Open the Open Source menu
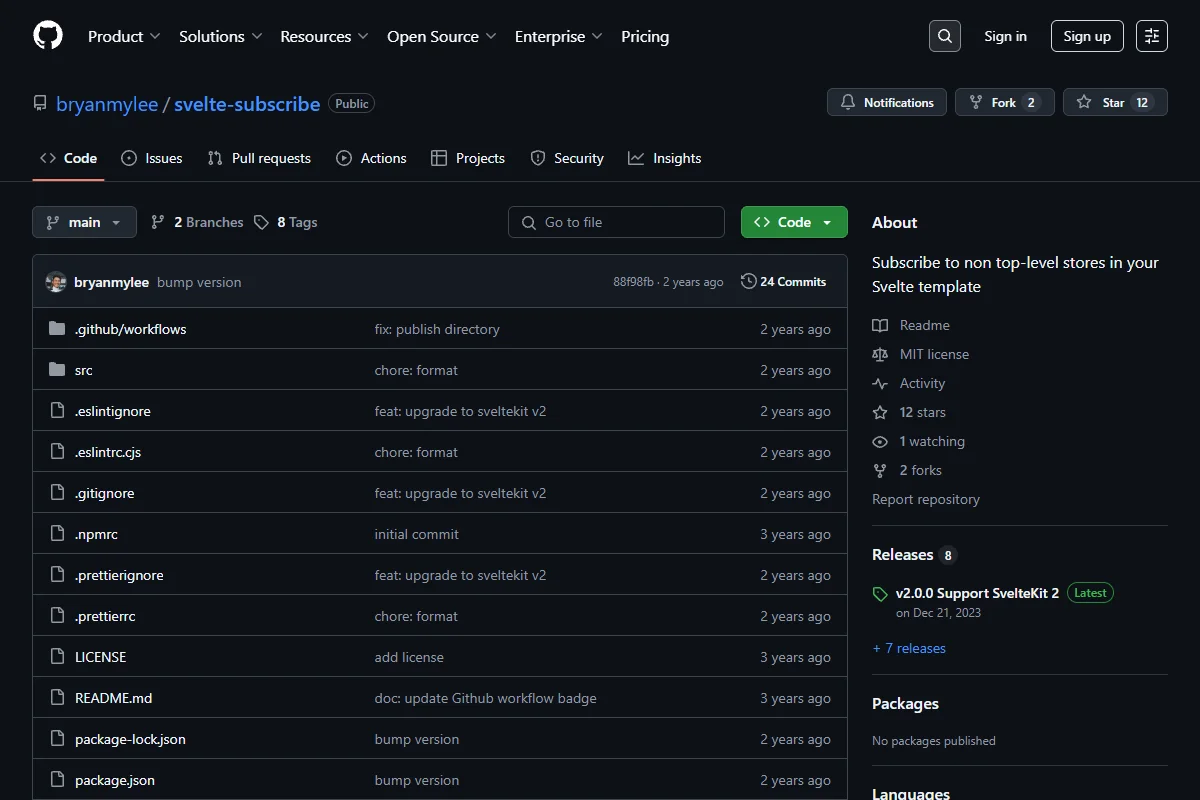This screenshot has width=1200, height=800. (x=441, y=36)
